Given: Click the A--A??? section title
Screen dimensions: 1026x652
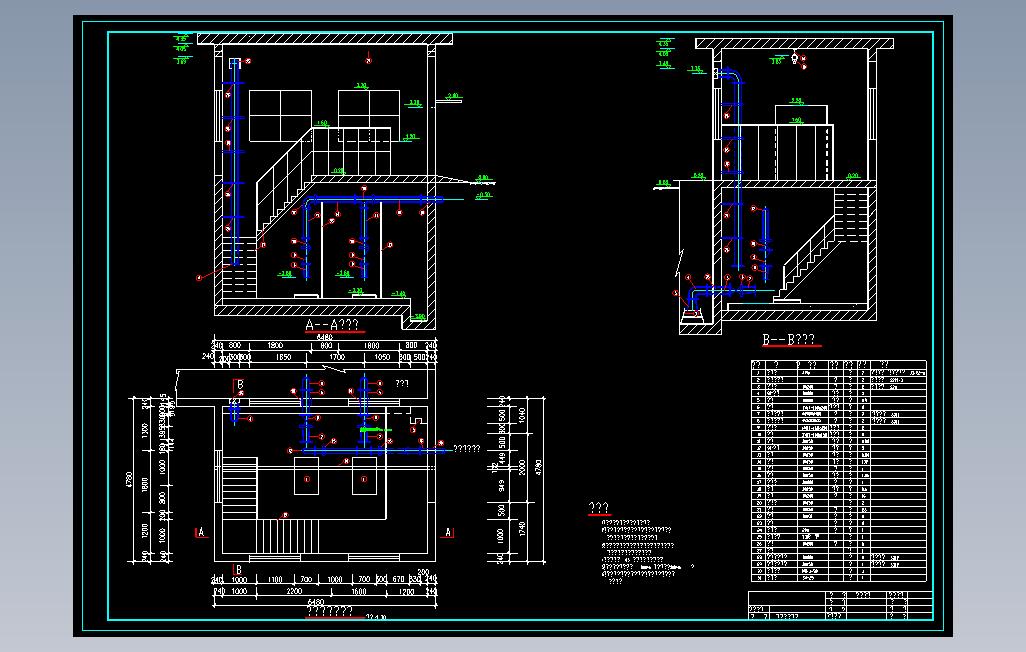Looking at the screenshot, I should pos(332,325).
